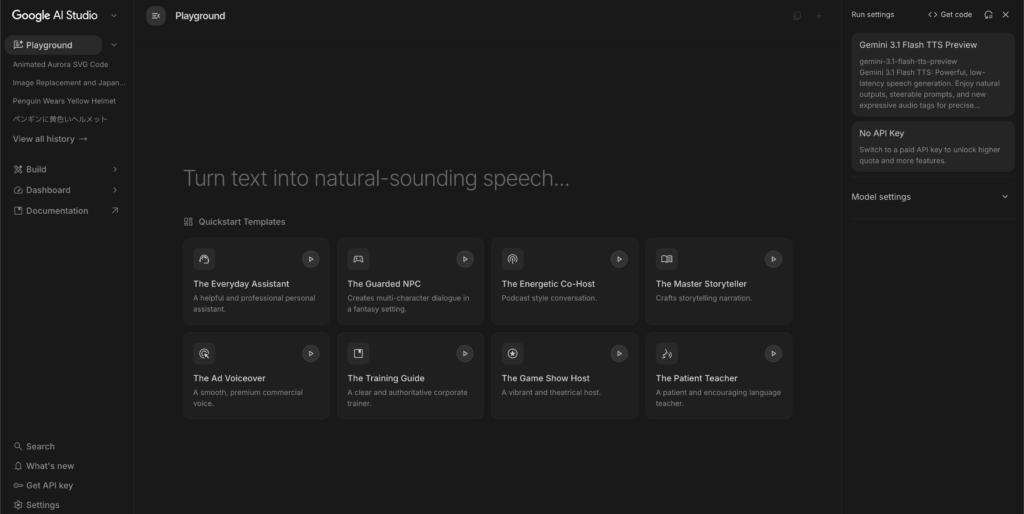
Task: Click View all history link
Action: tap(50, 139)
